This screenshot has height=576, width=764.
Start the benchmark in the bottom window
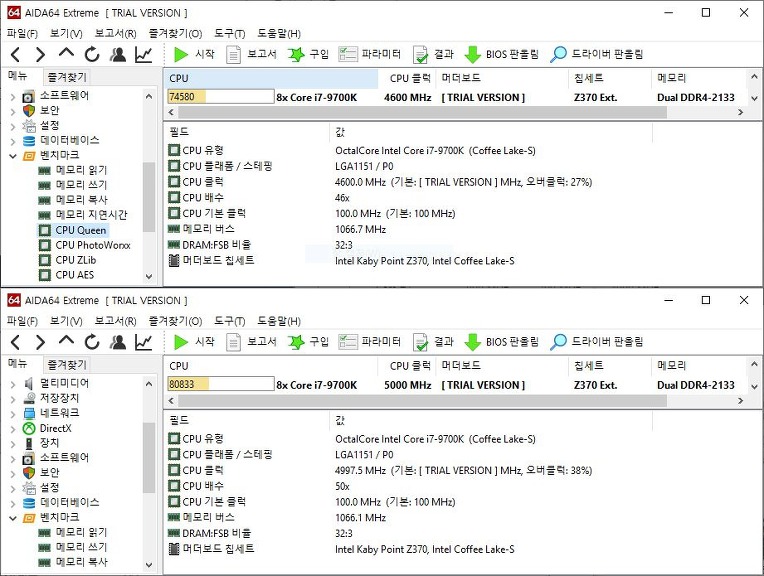coord(194,342)
